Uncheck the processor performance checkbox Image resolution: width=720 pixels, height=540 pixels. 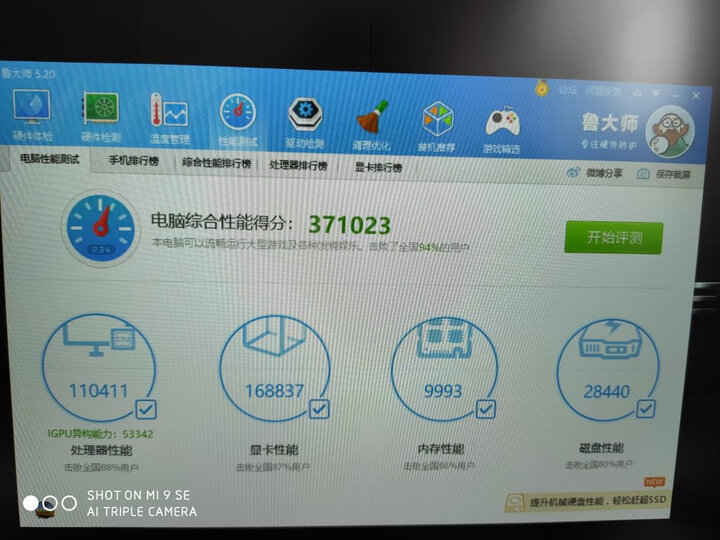[146, 409]
